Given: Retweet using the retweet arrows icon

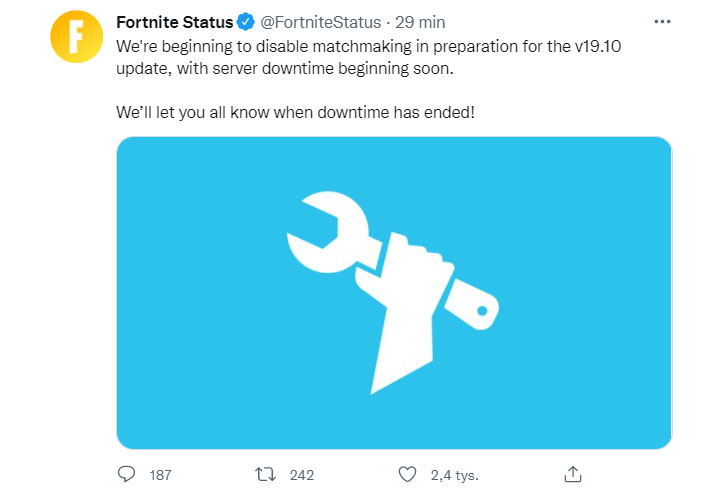Looking at the screenshot, I should coord(265,474).
